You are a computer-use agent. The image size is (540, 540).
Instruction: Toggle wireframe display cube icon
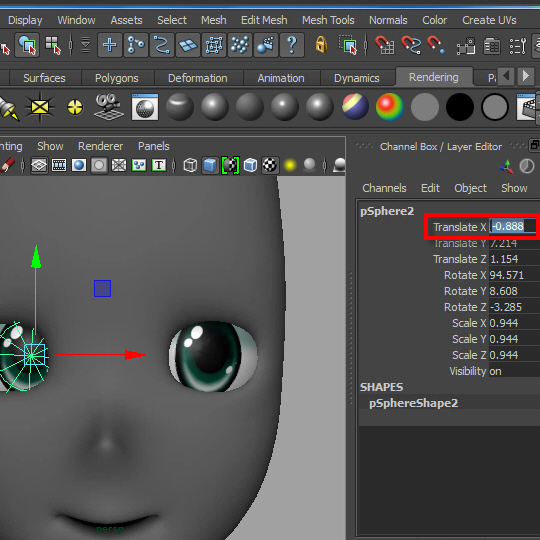click(x=190, y=165)
